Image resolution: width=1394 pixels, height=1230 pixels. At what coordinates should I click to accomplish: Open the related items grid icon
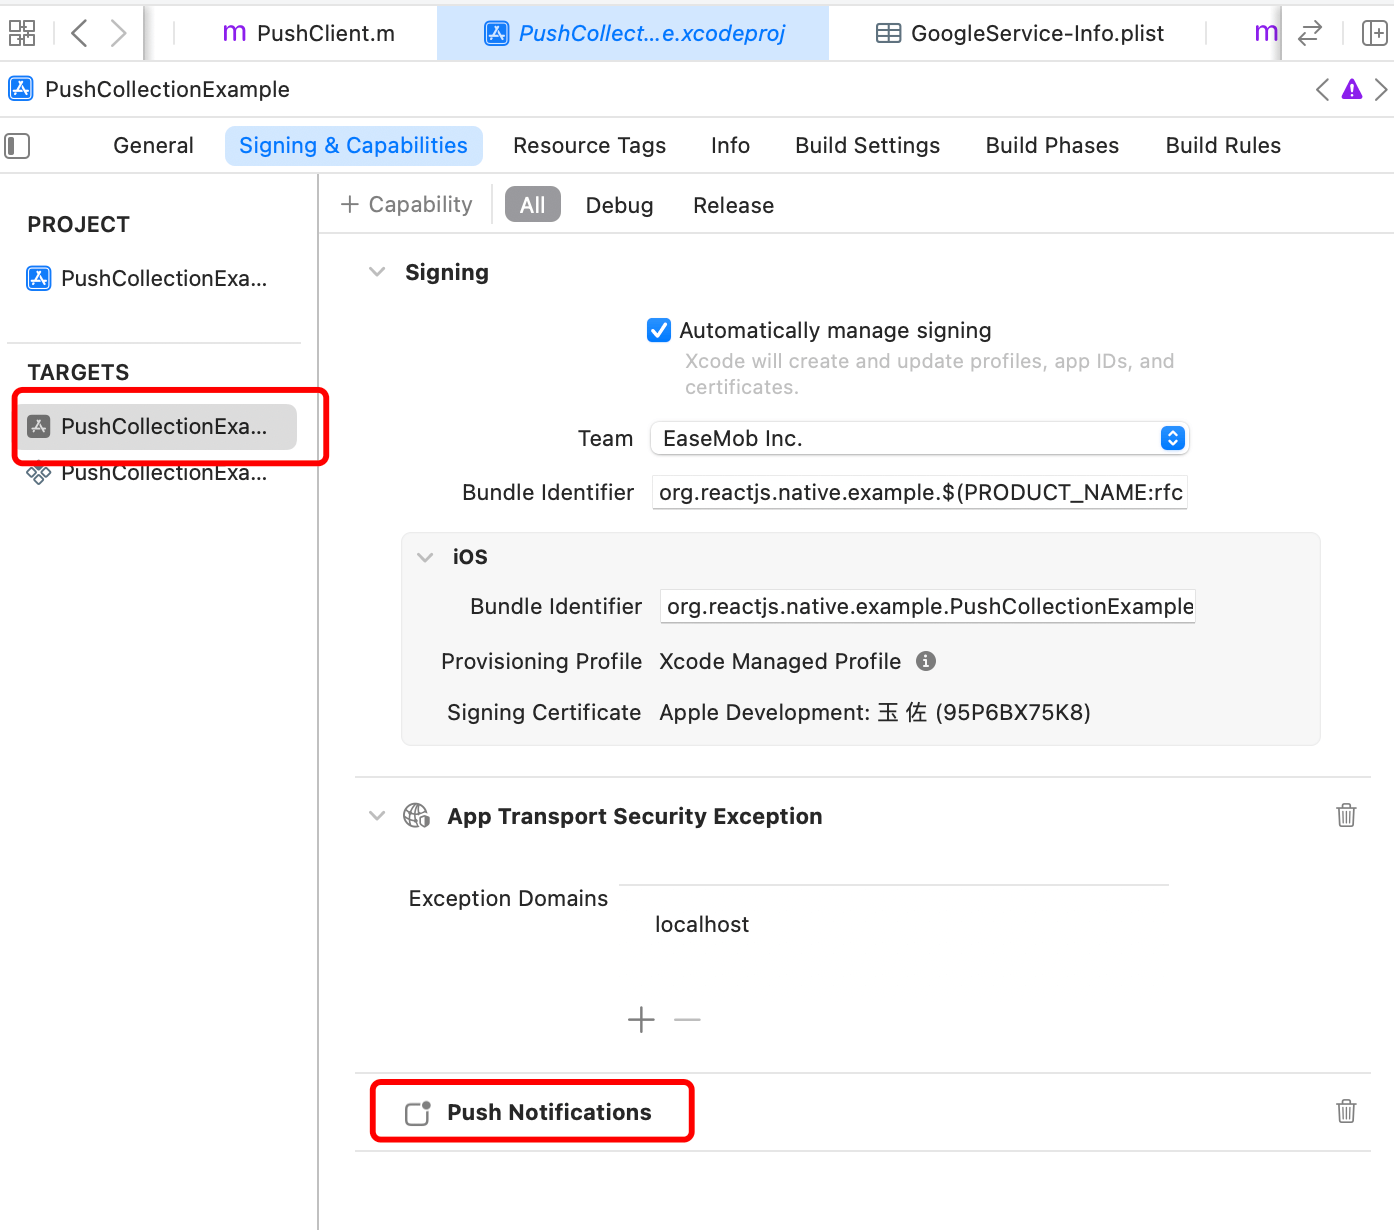(x=22, y=33)
